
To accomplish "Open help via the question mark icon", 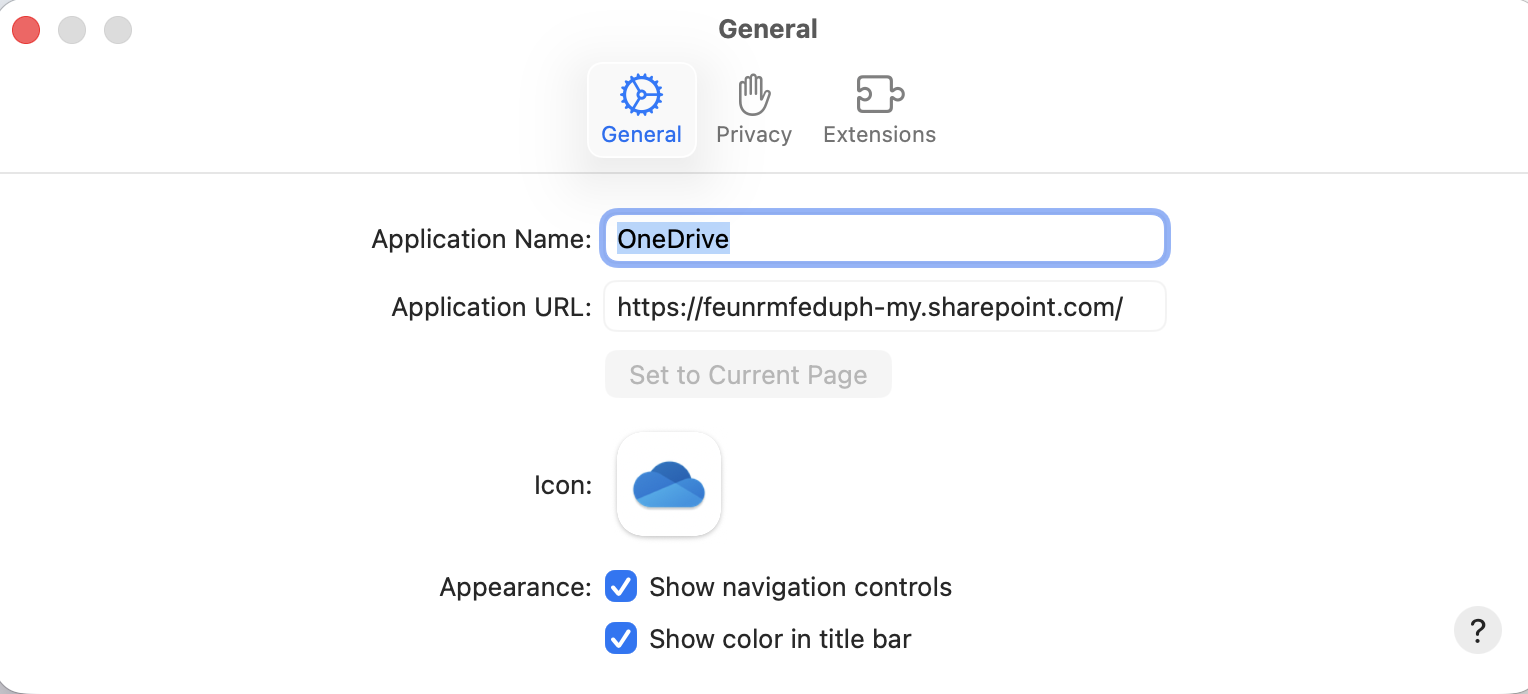I will (x=1477, y=630).
